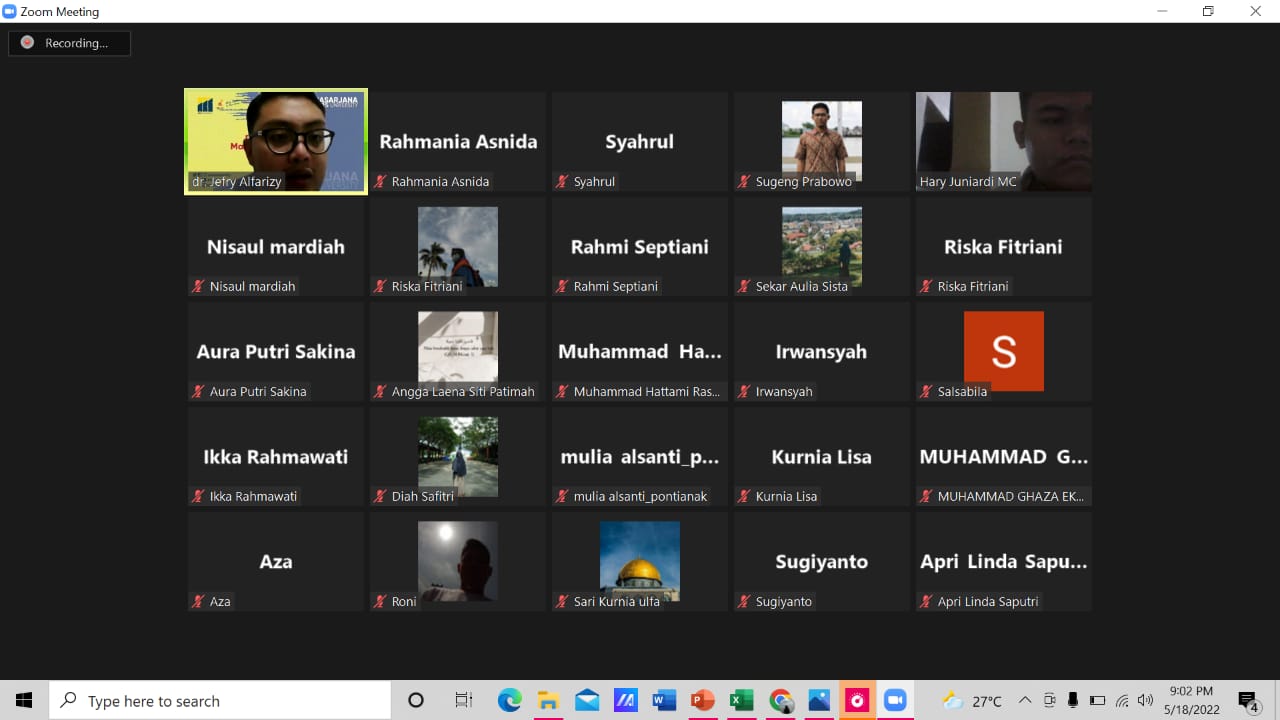Click the muted mic icon beside Sugiyanto
This screenshot has height=720, width=1280.
745,602
